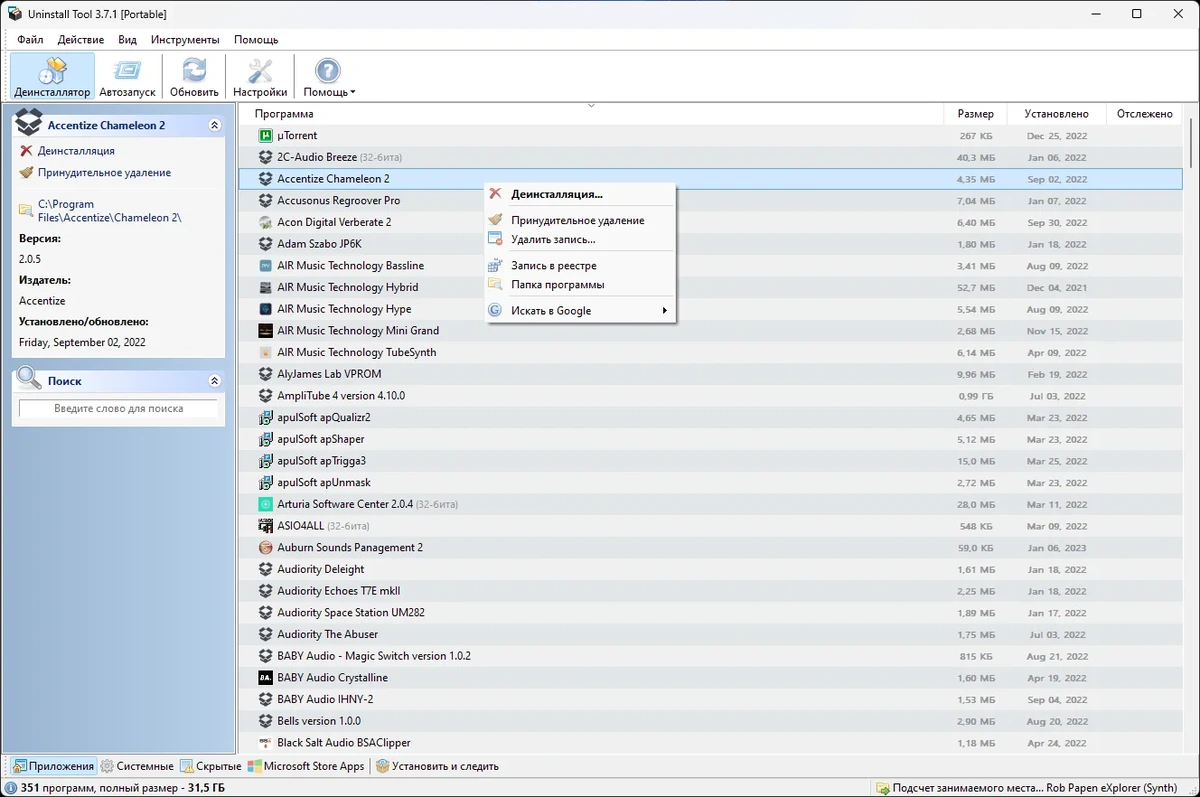Click the ASIO4ALL program icon
Screen dimensions: 1200x797
tap(265, 526)
